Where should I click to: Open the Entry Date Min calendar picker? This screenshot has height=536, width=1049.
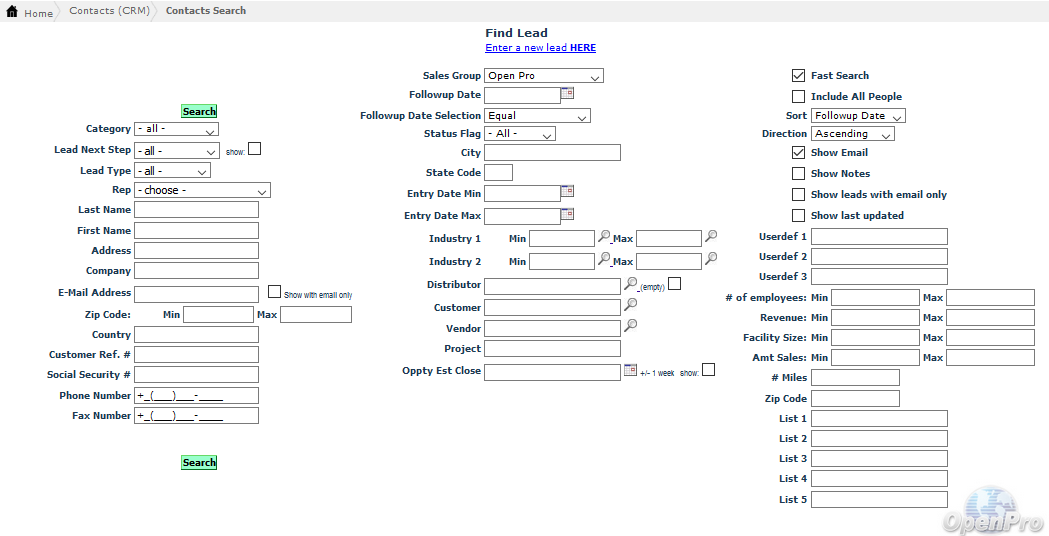pyautogui.click(x=567, y=192)
